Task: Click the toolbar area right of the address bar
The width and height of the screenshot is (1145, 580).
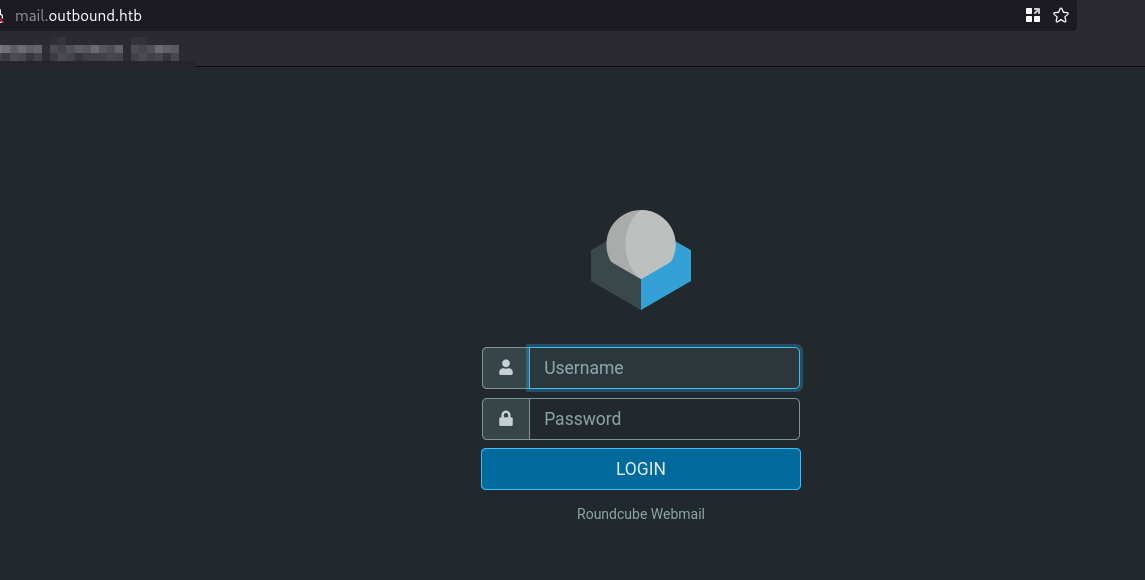Action: click(1110, 16)
